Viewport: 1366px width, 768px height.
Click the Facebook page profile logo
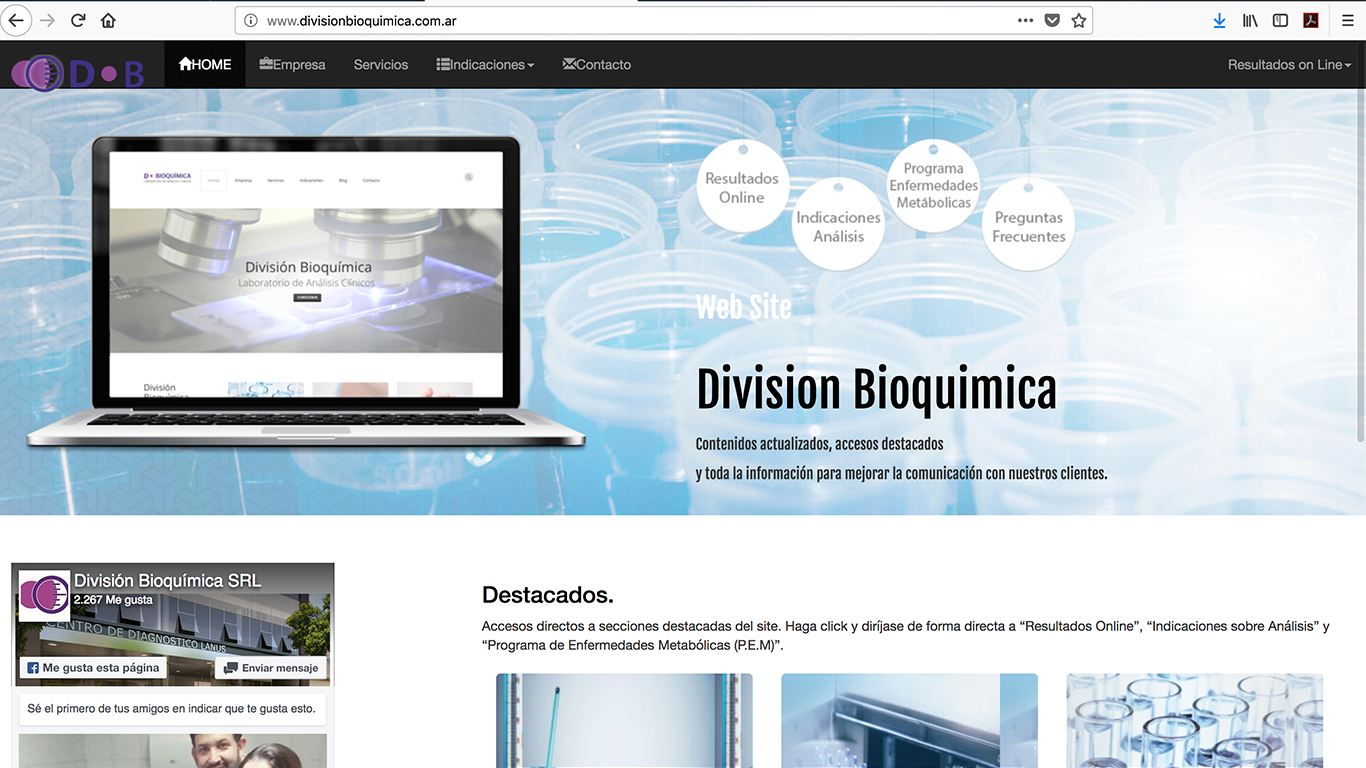coord(45,594)
